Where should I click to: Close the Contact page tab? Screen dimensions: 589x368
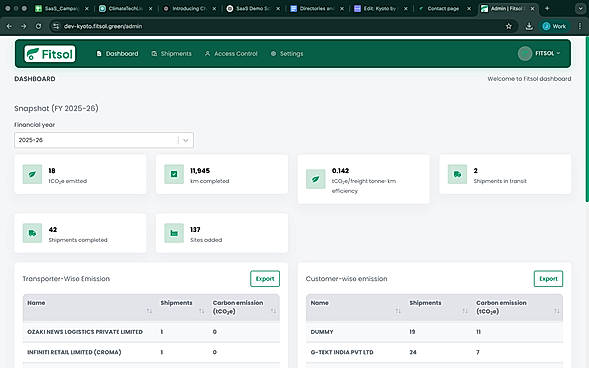point(469,8)
